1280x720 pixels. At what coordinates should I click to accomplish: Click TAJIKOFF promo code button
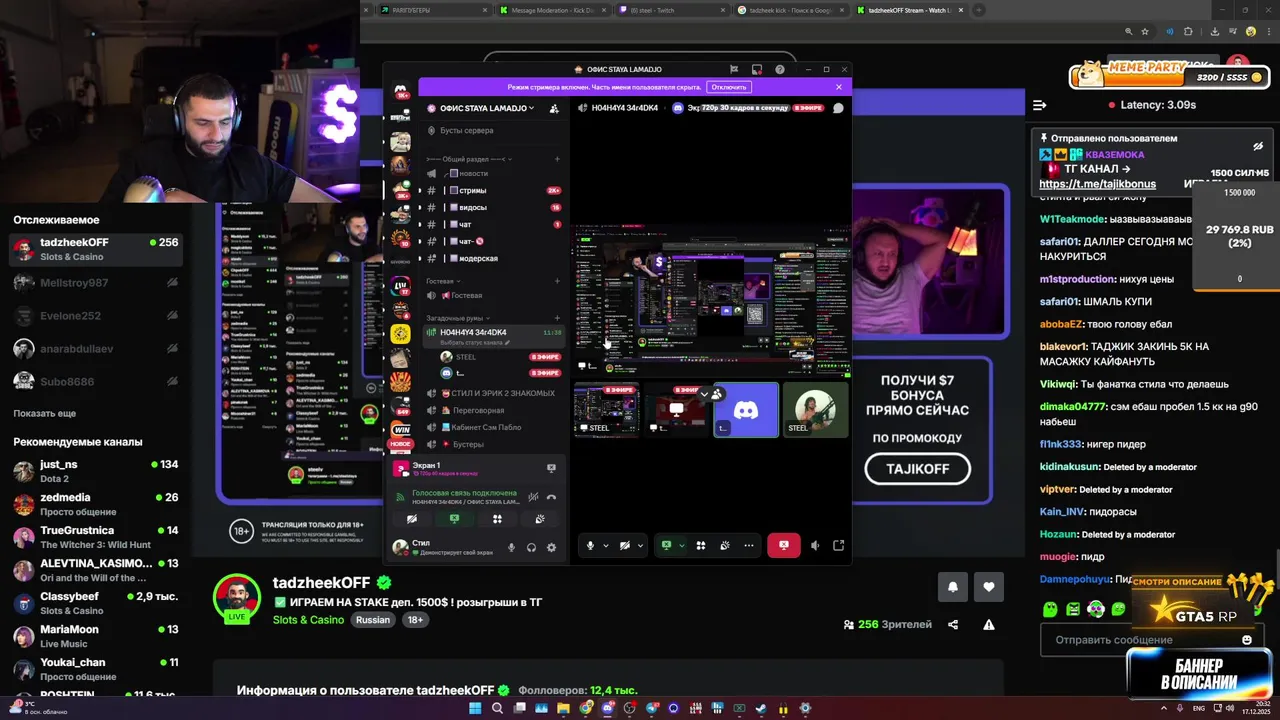(917, 469)
